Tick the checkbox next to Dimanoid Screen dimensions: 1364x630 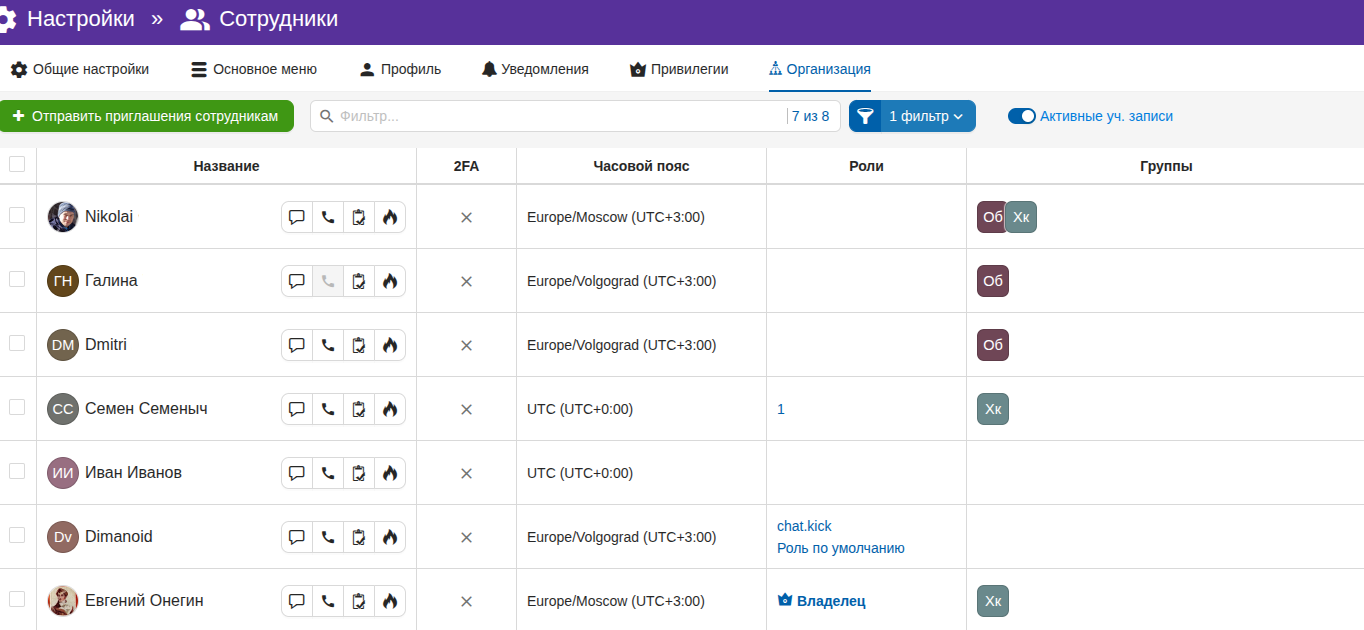tap(17, 535)
